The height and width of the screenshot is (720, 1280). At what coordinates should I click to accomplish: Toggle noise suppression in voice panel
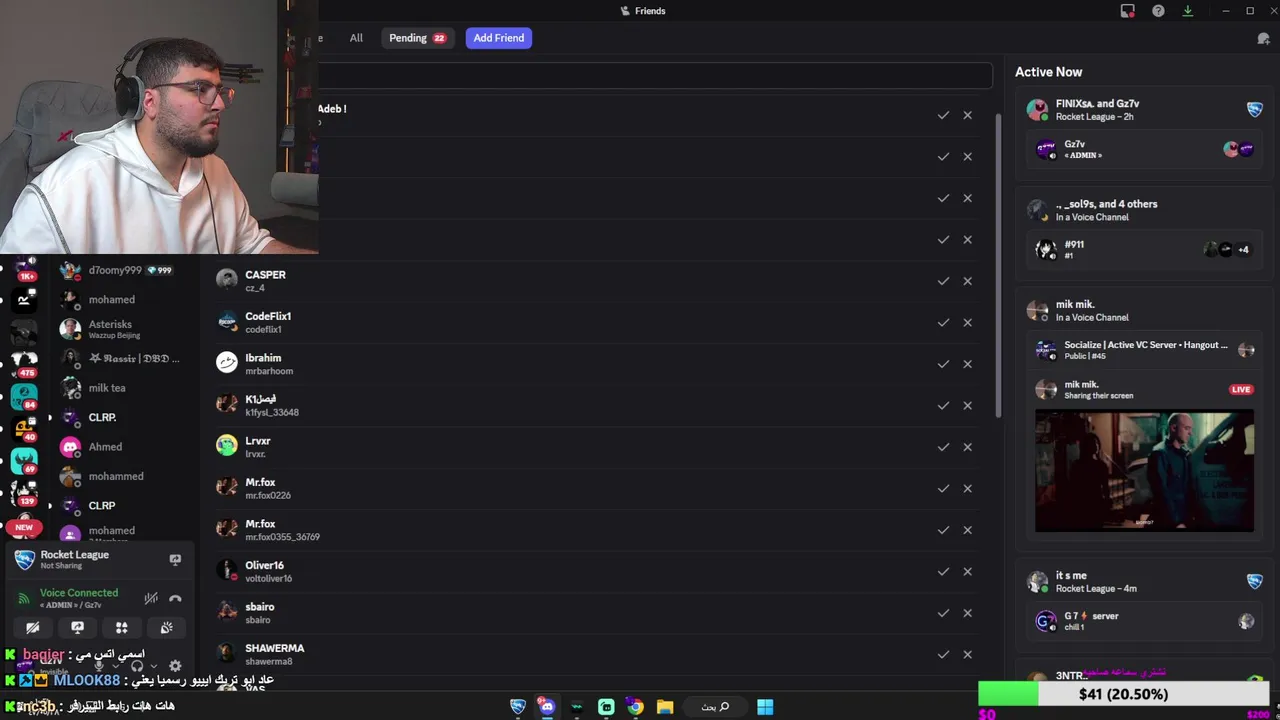click(x=151, y=599)
